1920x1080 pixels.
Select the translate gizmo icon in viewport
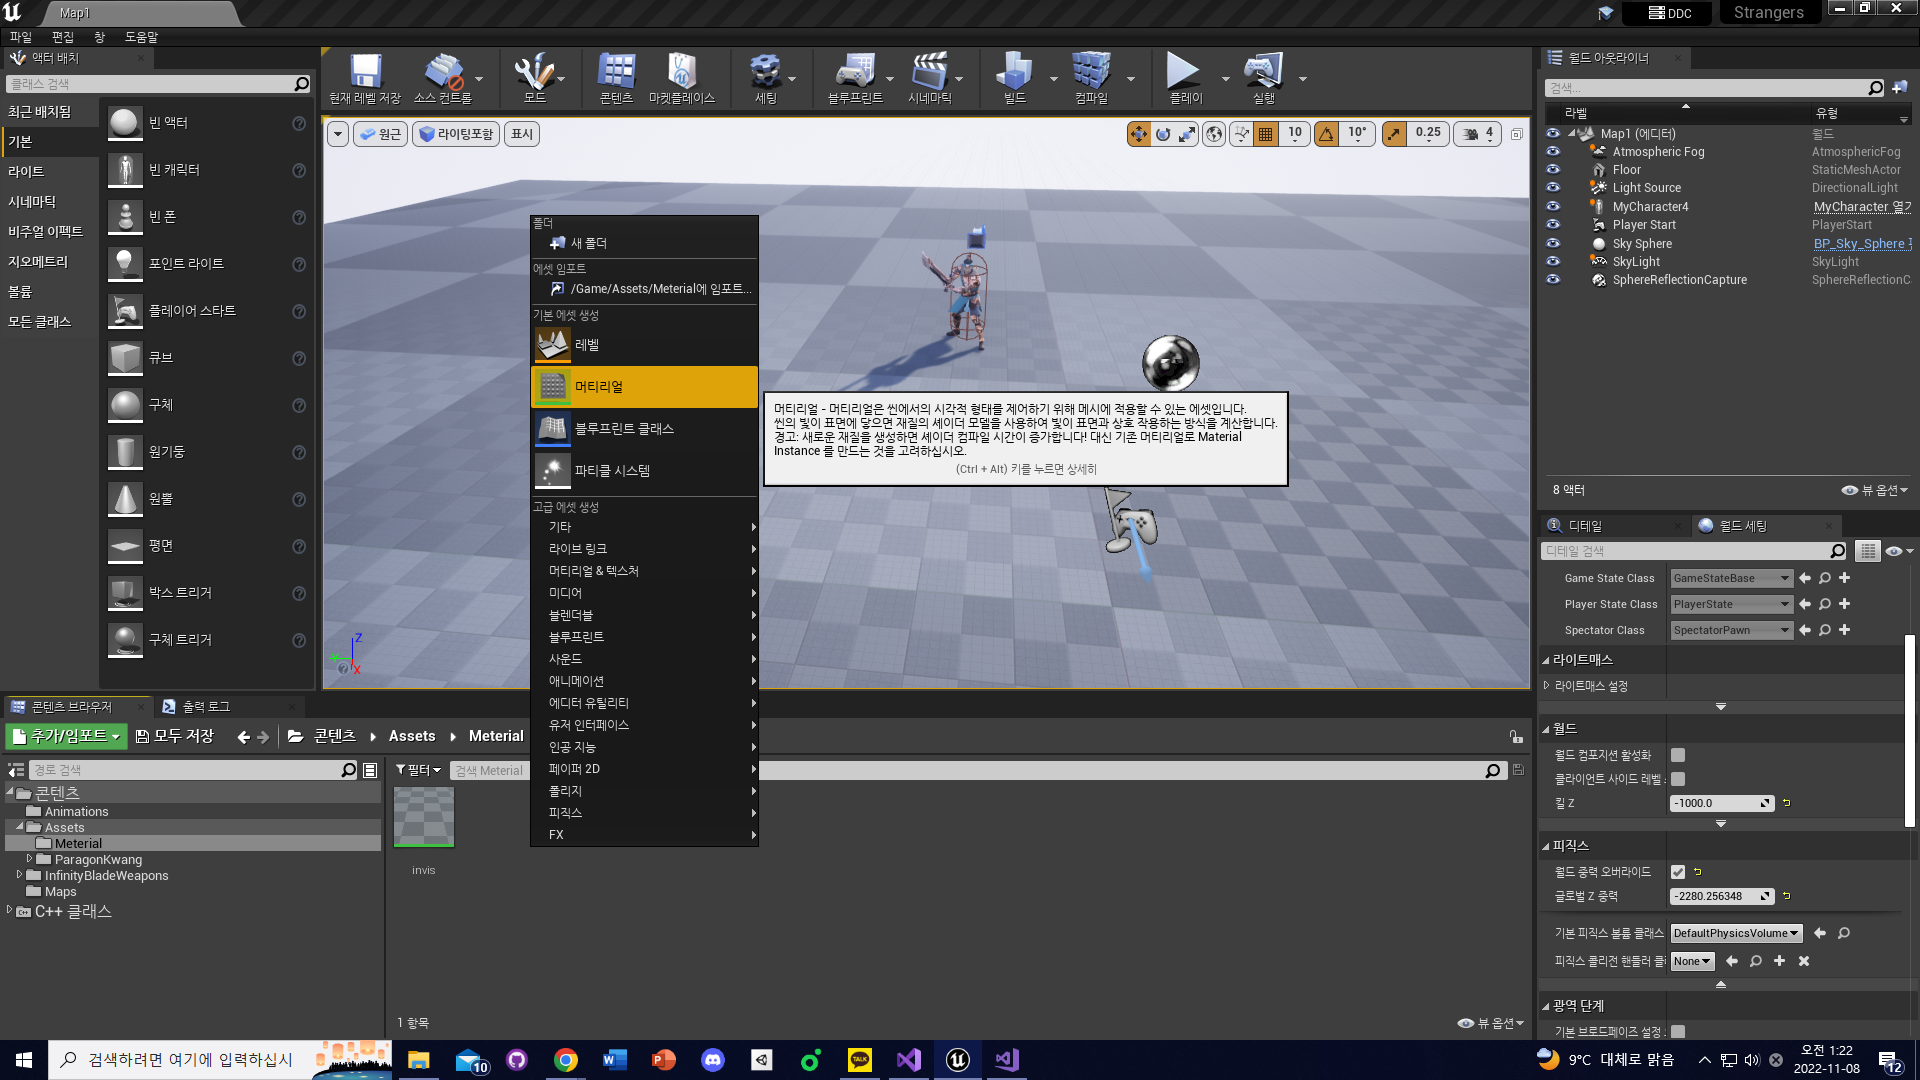1138,134
